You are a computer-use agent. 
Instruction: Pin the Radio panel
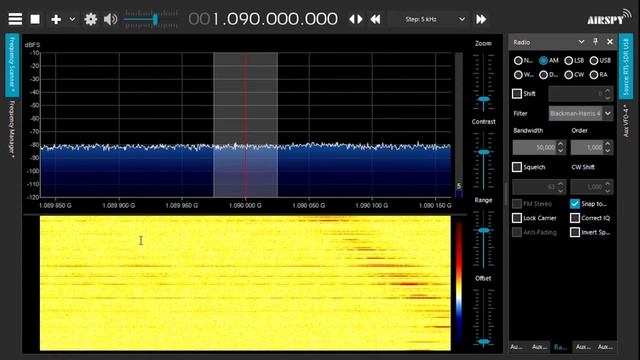596,42
